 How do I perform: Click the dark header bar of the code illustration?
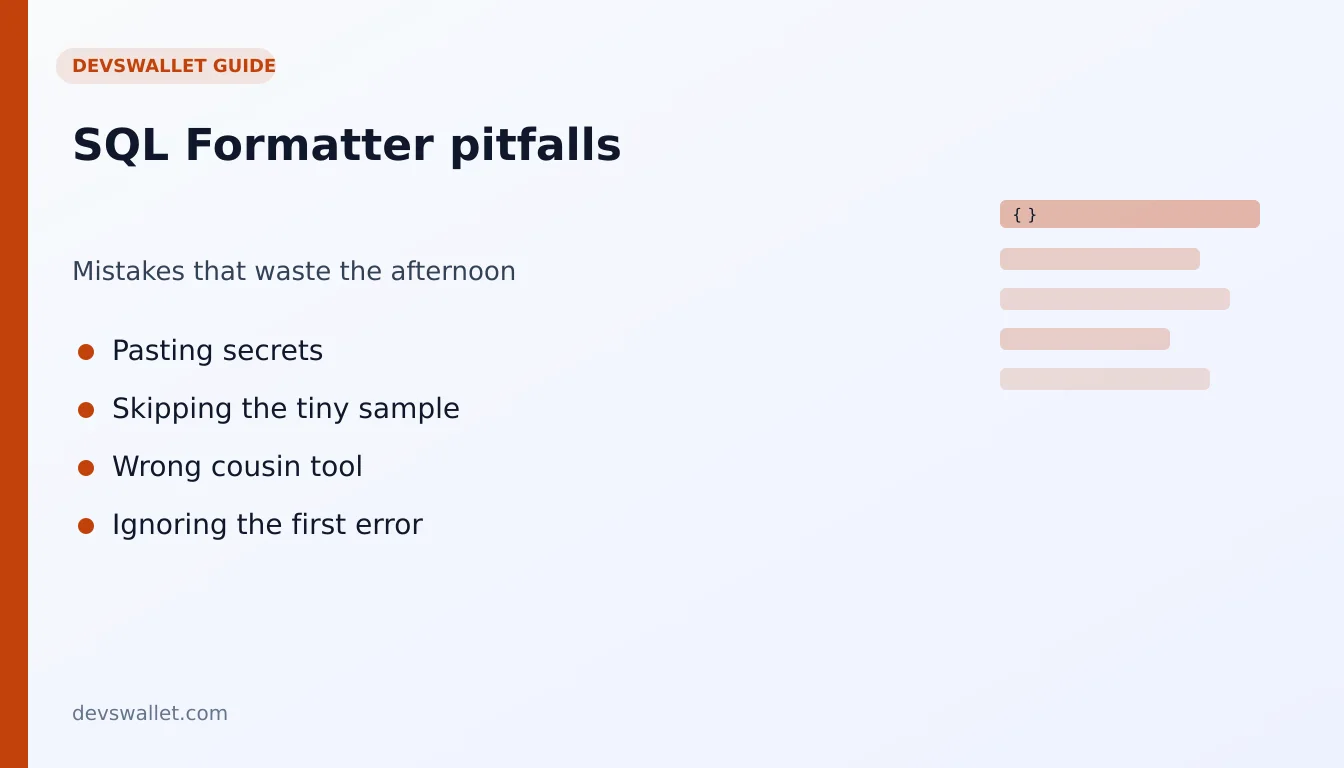click(x=1130, y=214)
